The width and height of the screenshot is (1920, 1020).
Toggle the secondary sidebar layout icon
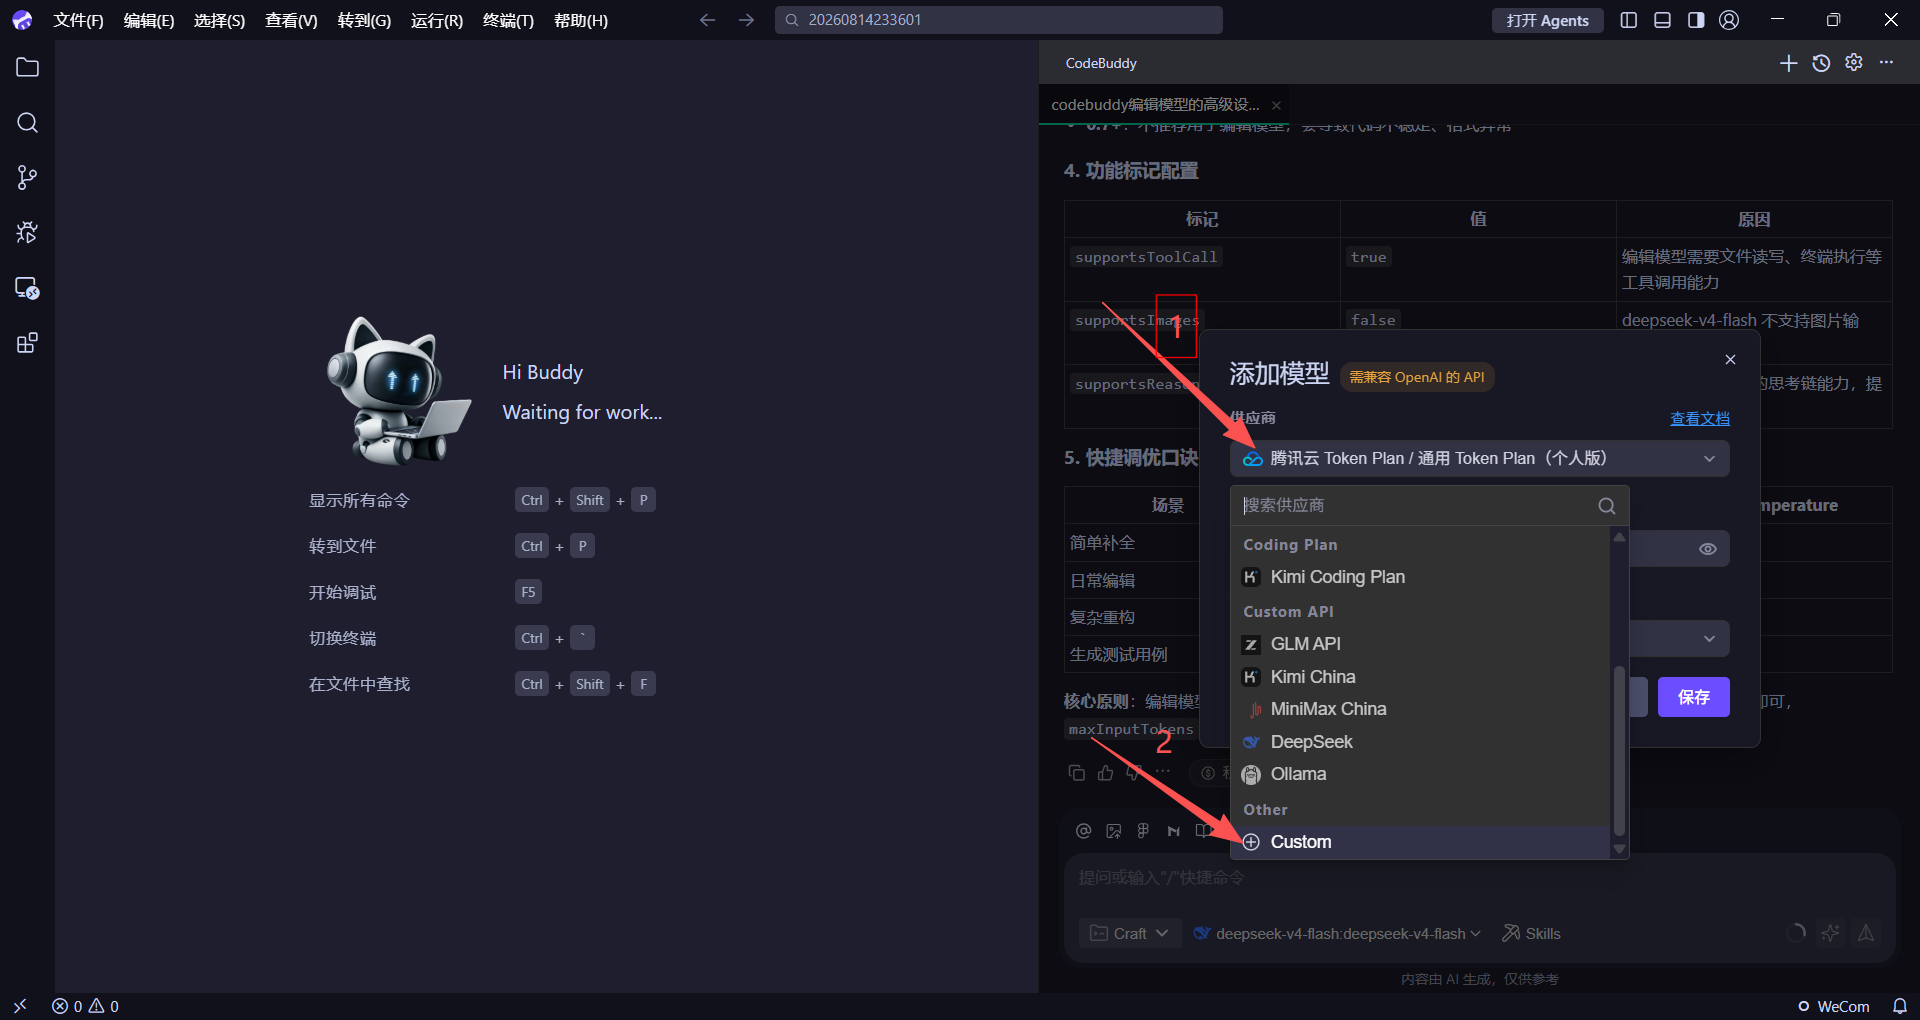(1696, 20)
